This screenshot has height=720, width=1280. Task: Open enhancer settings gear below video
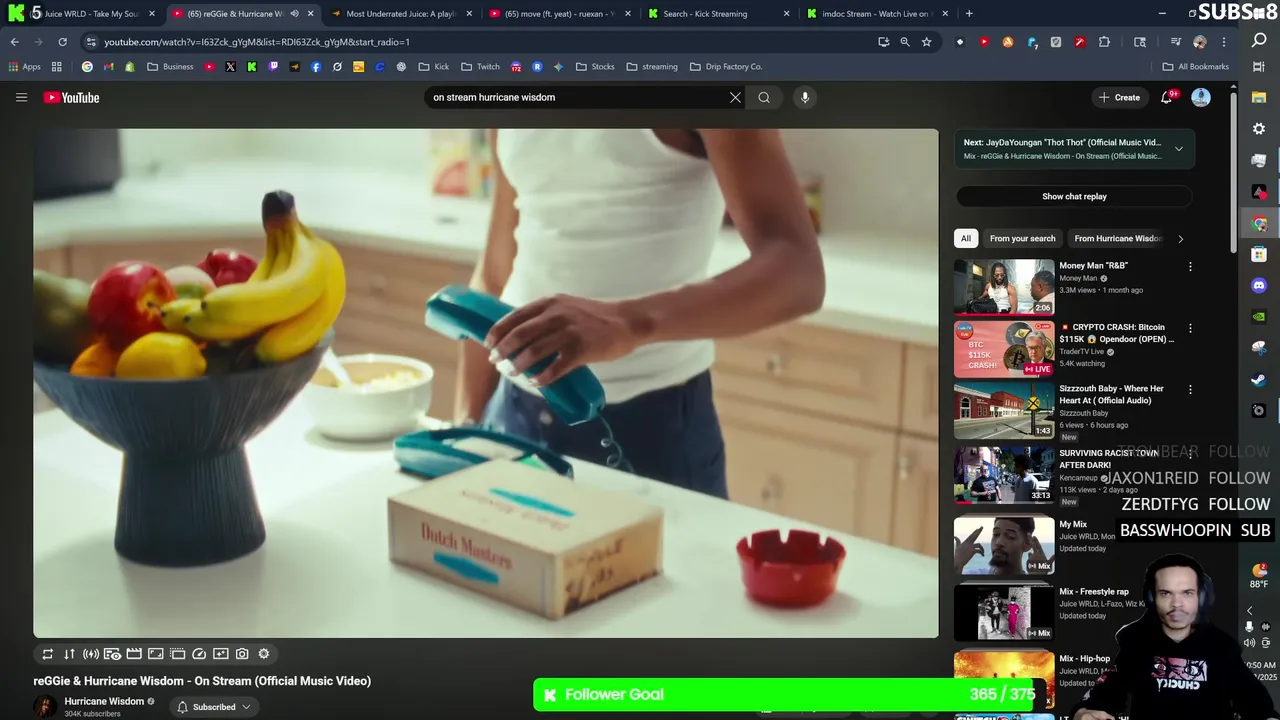point(264,654)
